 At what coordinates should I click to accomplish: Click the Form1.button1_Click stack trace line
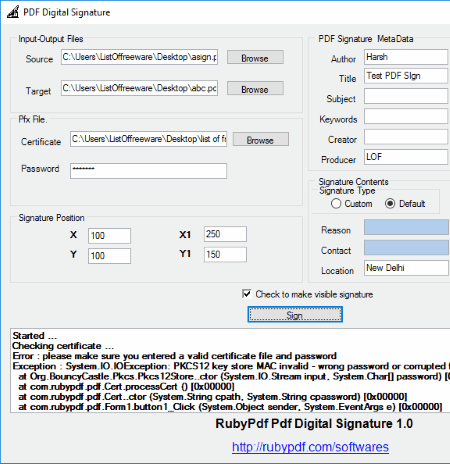coord(230,407)
